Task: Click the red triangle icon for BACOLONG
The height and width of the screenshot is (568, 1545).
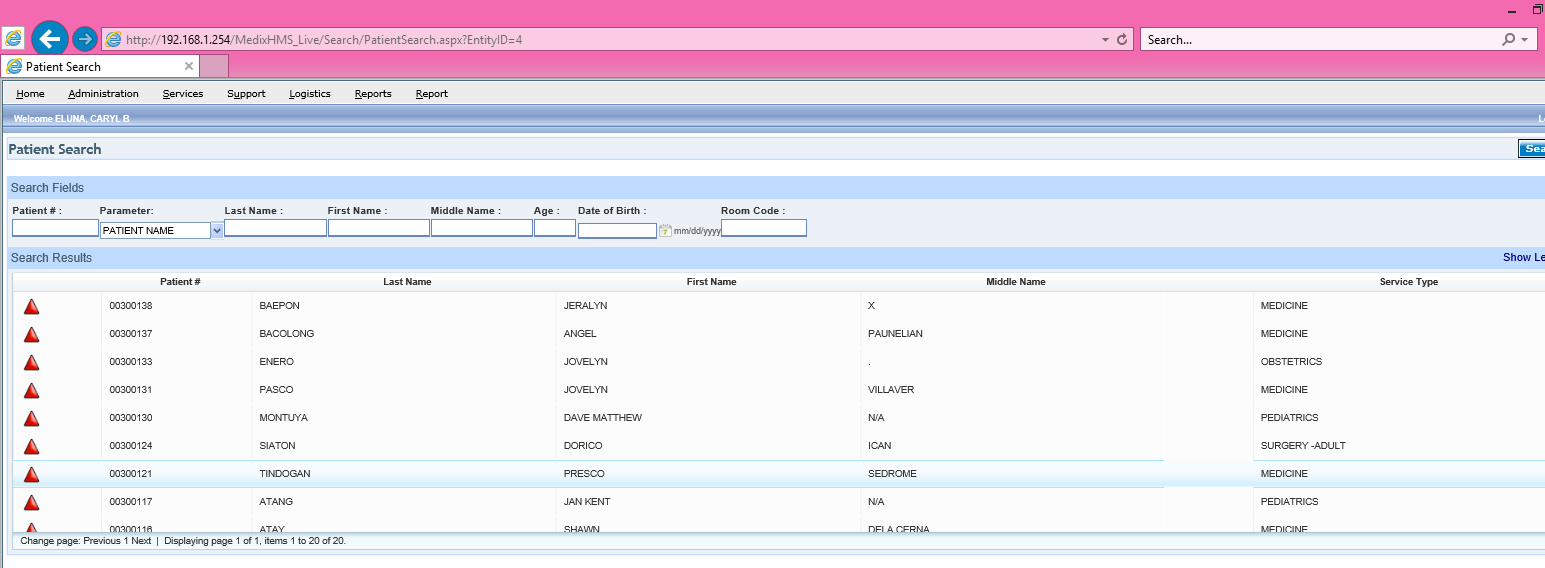Action: tap(31, 334)
